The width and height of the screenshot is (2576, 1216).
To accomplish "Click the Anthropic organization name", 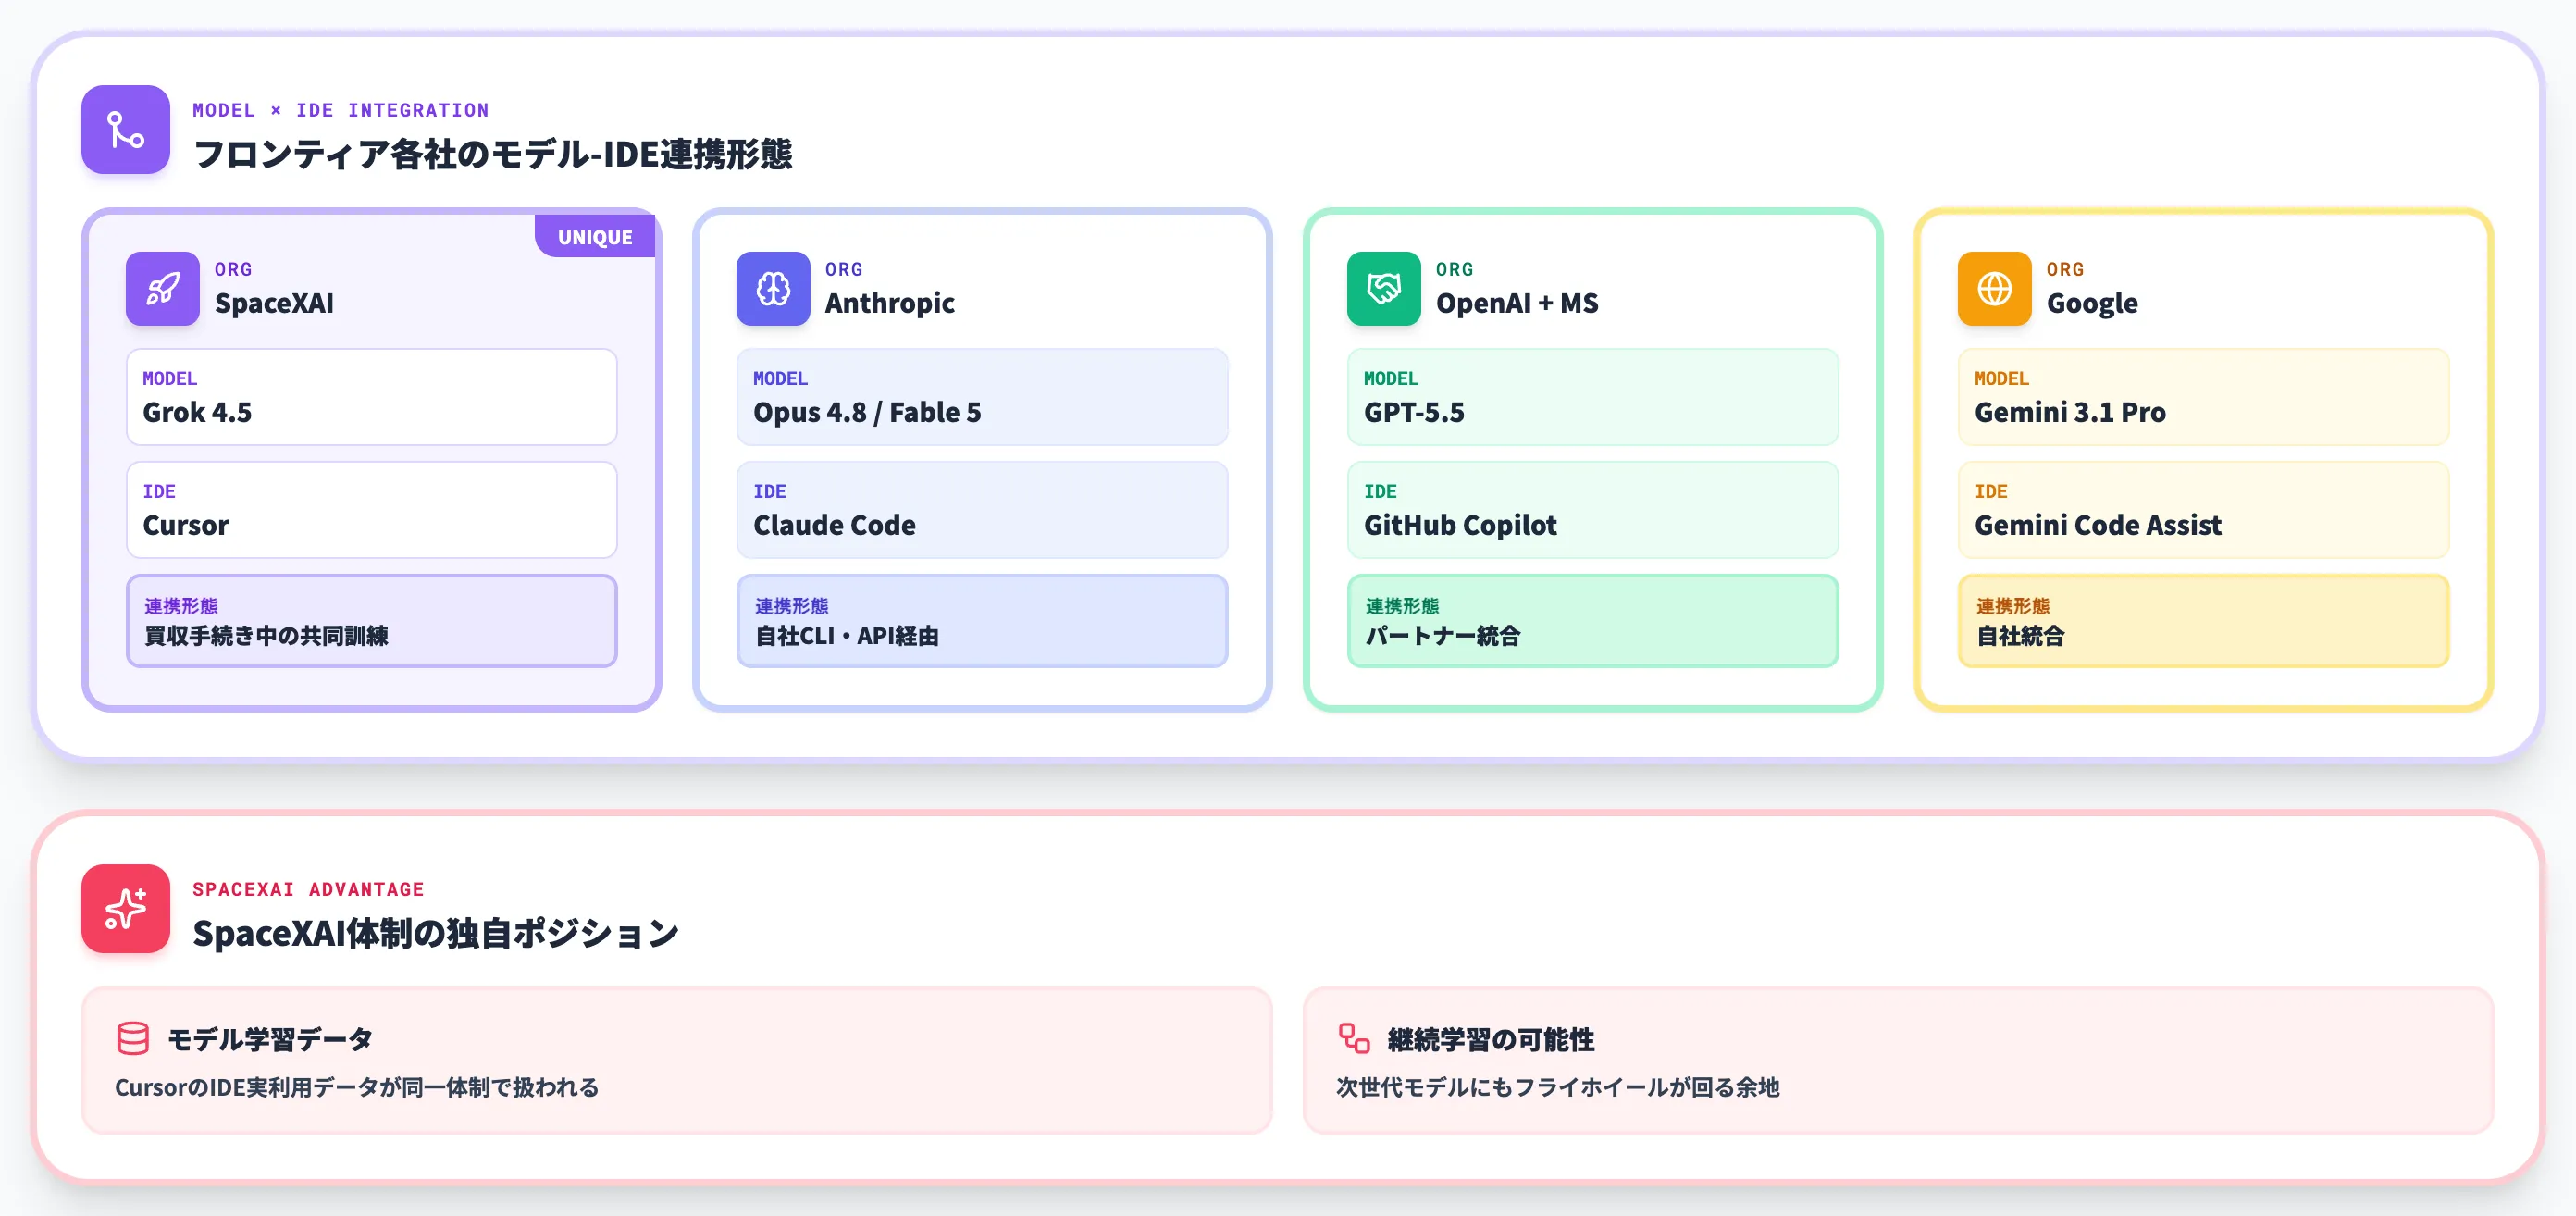I will pos(890,303).
